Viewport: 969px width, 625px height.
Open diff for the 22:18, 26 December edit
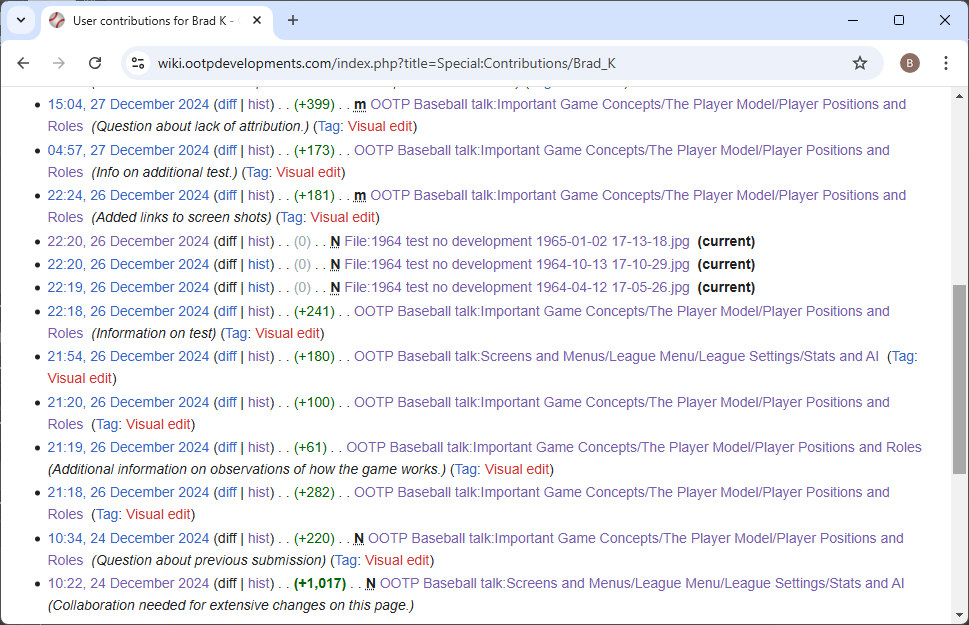(227, 312)
